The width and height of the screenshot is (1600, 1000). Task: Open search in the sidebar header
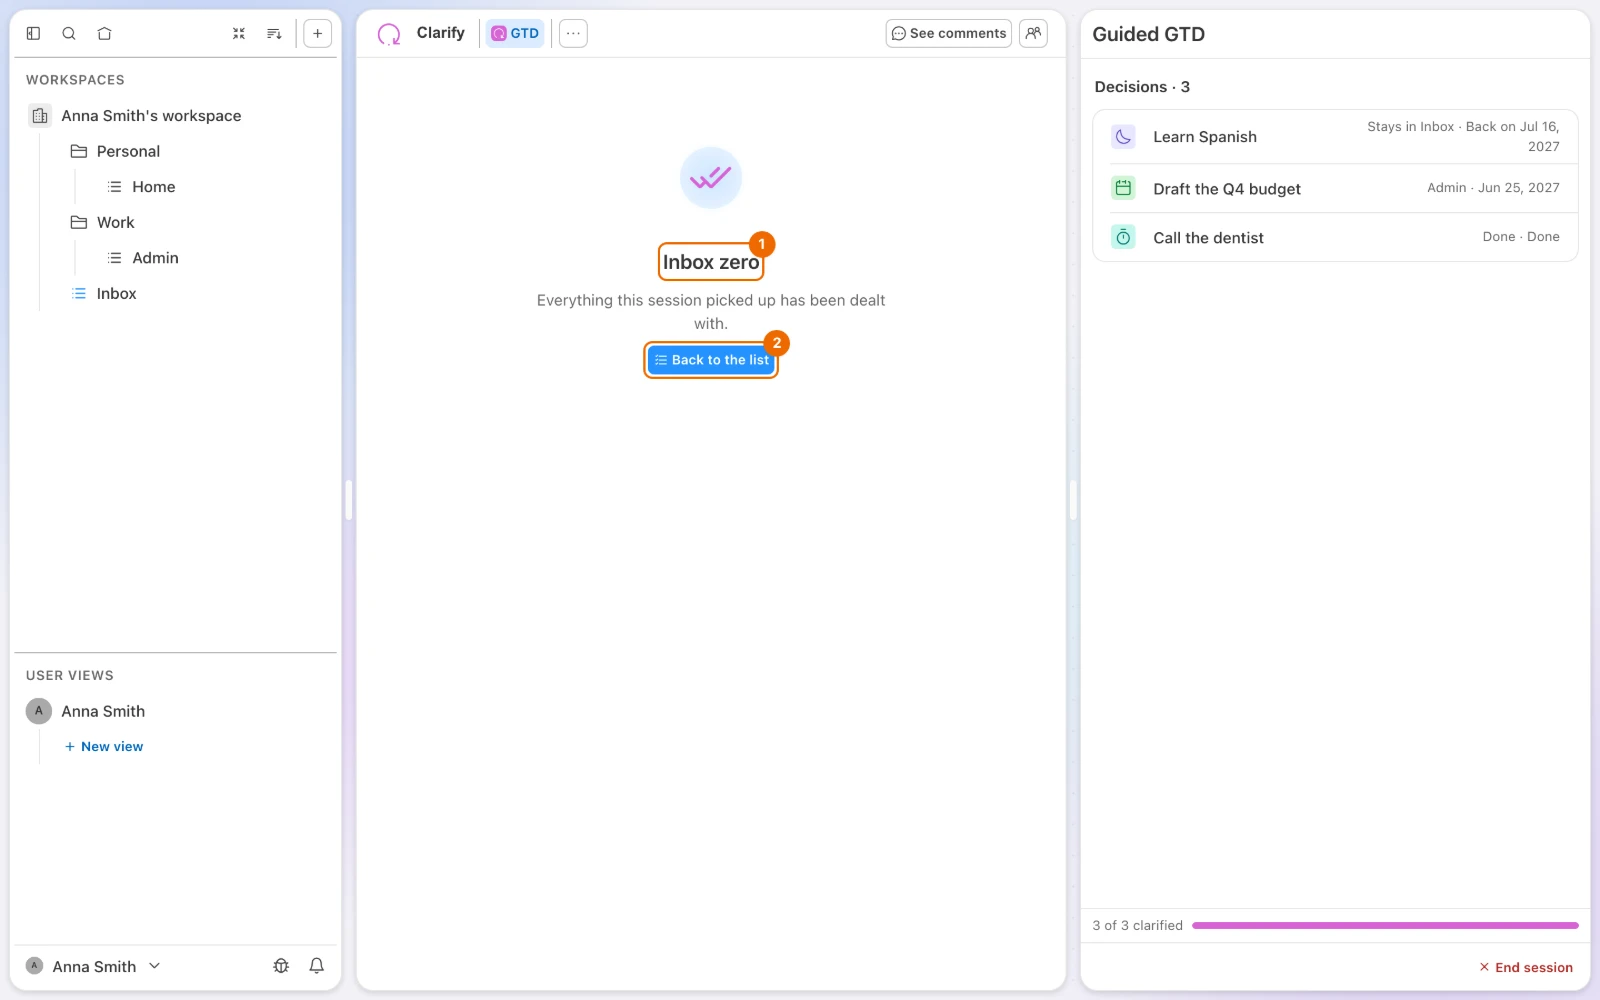point(69,33)
